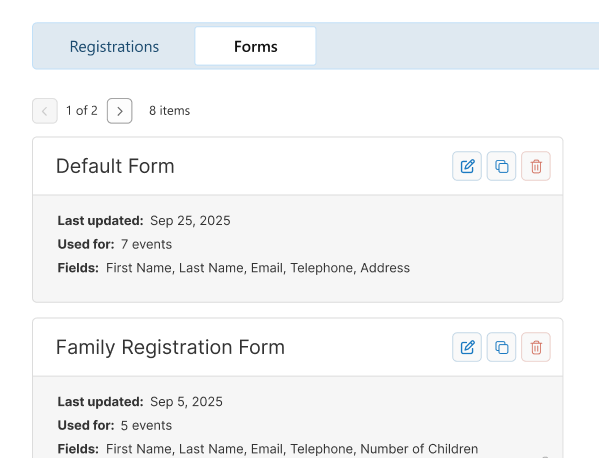Viewport: 599px width, 458px height.
Task: Delete the Default Form
Action: click(536, 166)
